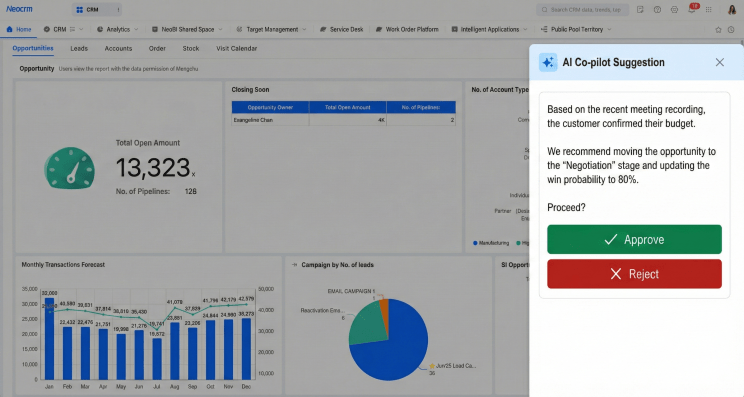Switch to the Stock tab
Screen dimensions: 744x397
tap(191, 48)
